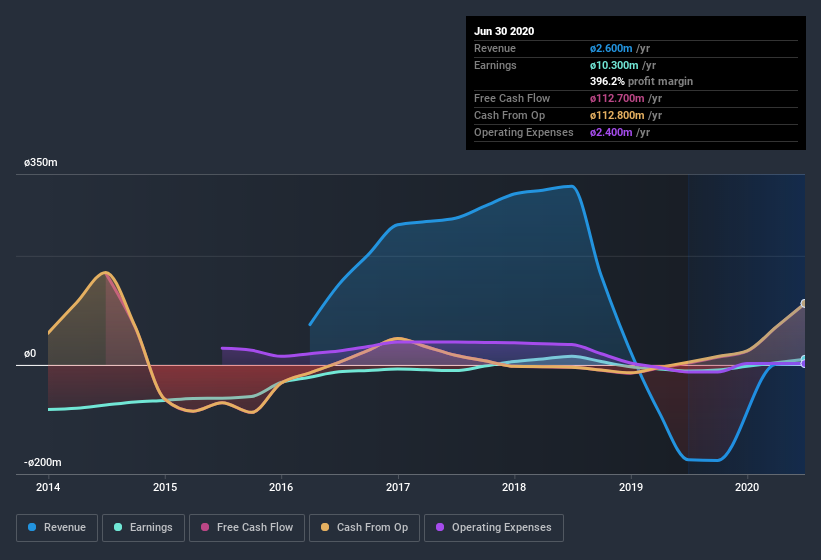Click the -ø200m y-axis label

click(43, 463)
